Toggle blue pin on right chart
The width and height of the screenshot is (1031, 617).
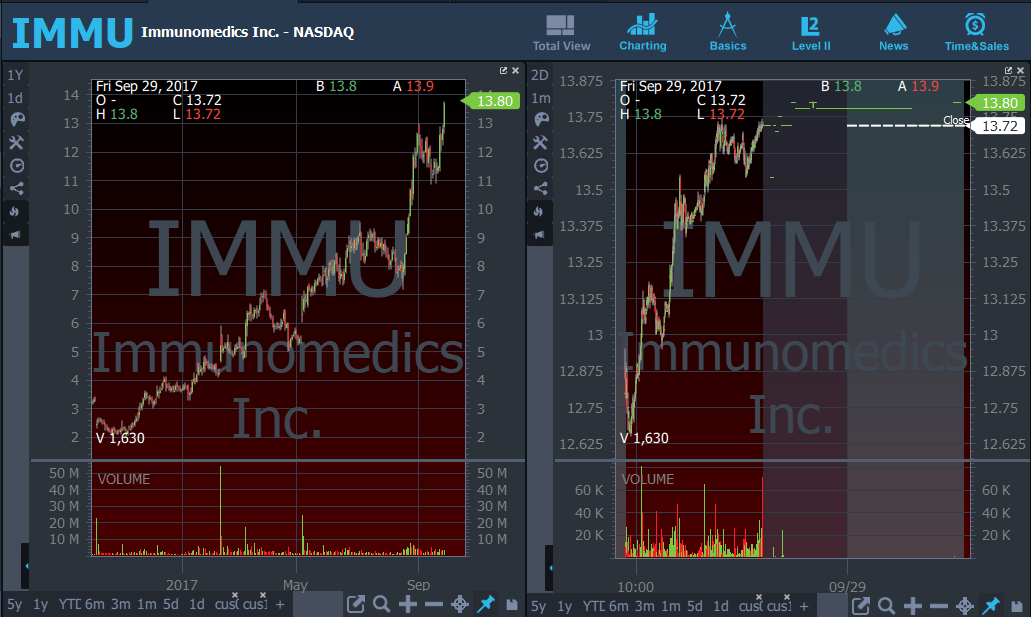pos(991,605)
